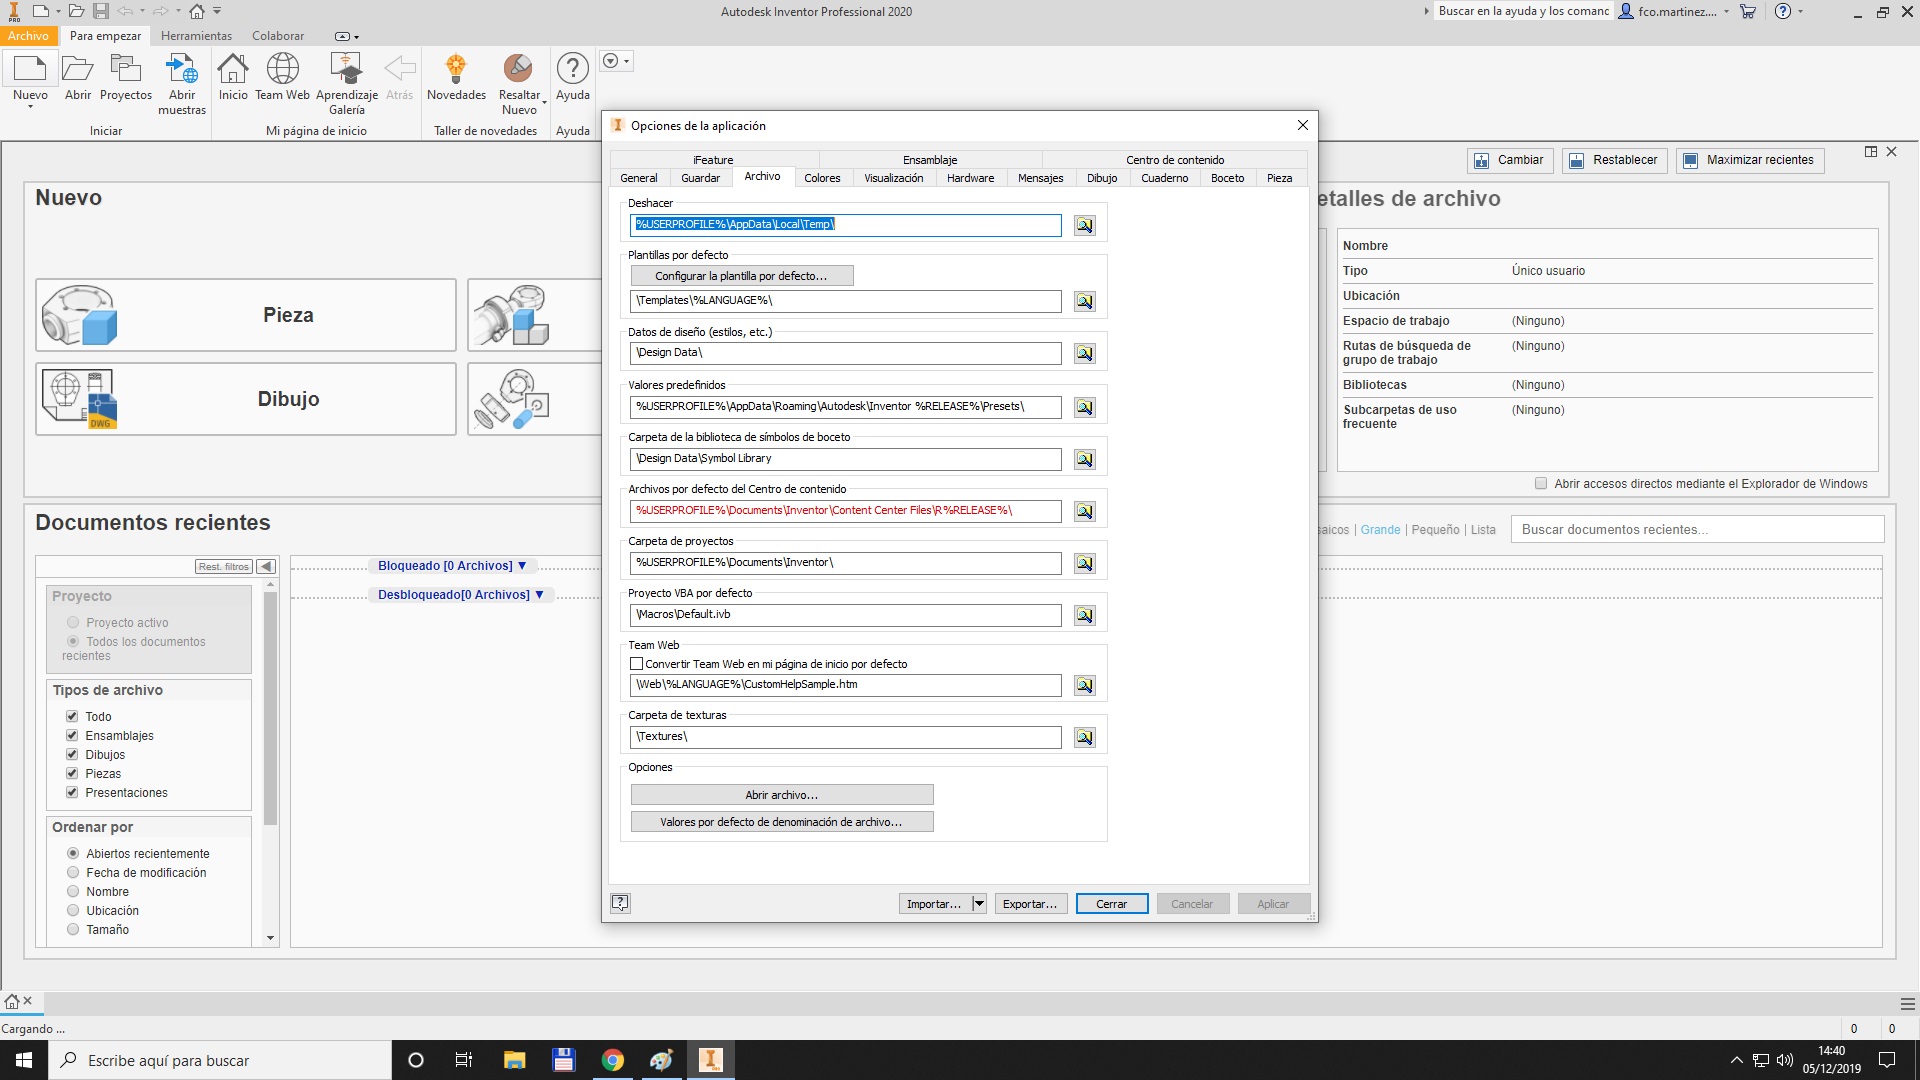Go to Inicio home icon
Image resolution: width=1920 pixels, height=1080 pixels.
coord(233,69)
